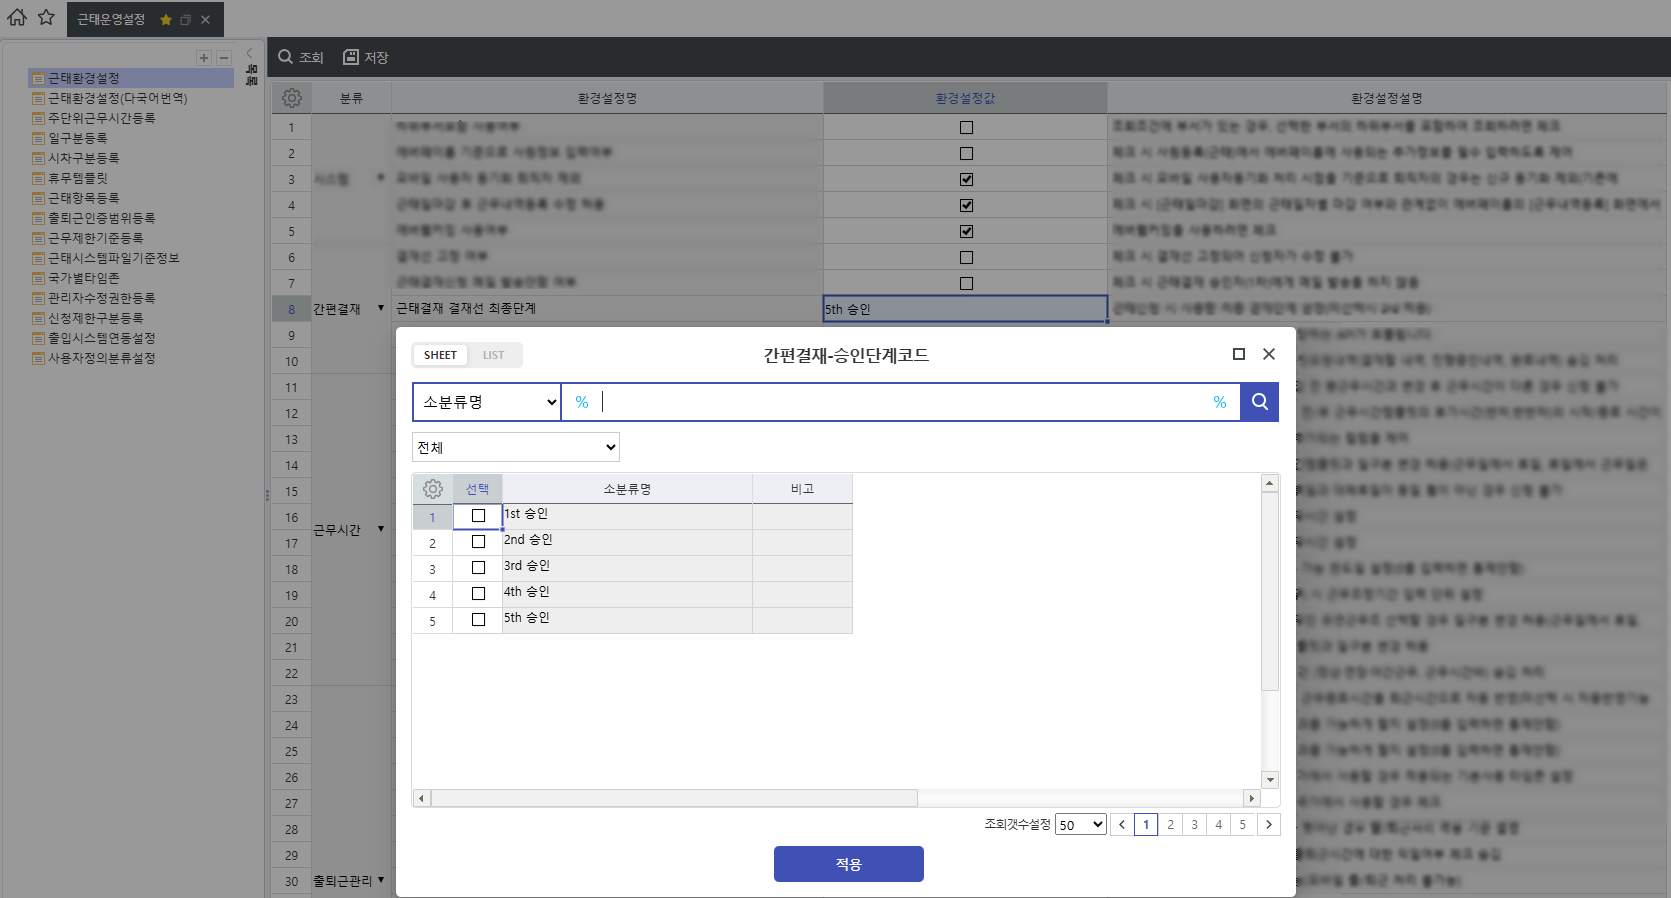Viewport: 1671px width, 898px height.
Task: Open main grid settings gear icon
Action: click(x=291, y=98)
